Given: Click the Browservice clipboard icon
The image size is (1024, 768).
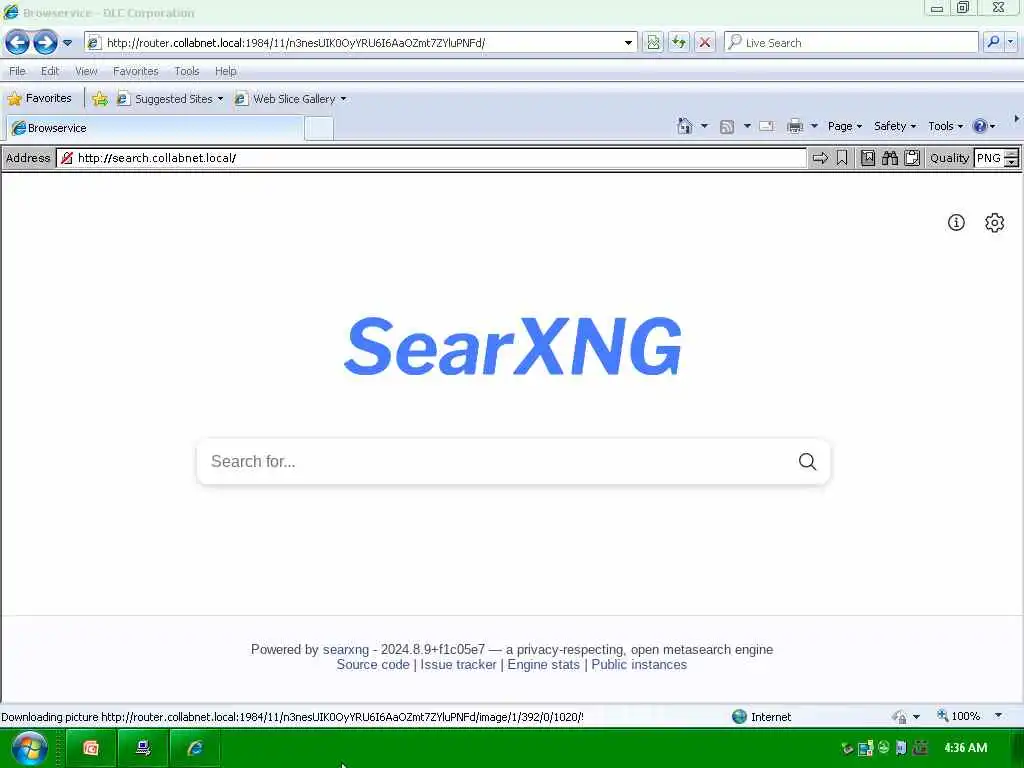Looking at the screenshot, I should pyautogui.click(x=912, y=158).
